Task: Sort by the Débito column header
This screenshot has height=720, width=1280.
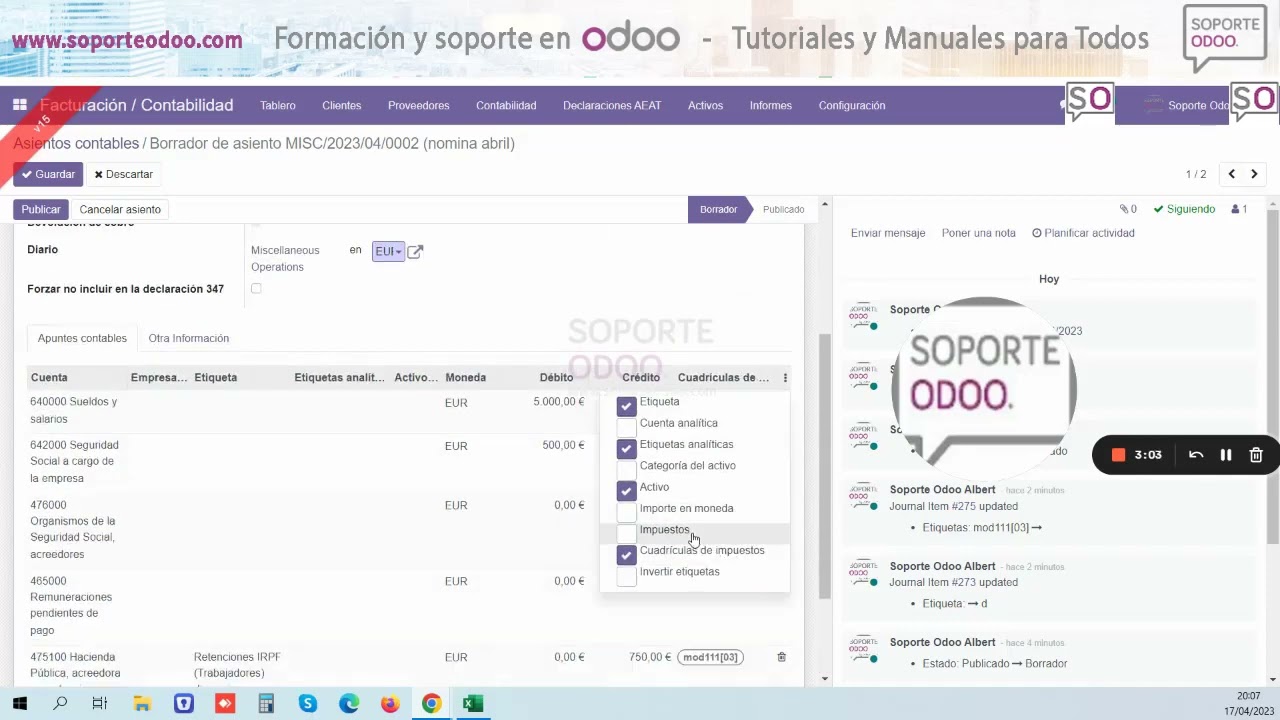Action: coord(556,378)
